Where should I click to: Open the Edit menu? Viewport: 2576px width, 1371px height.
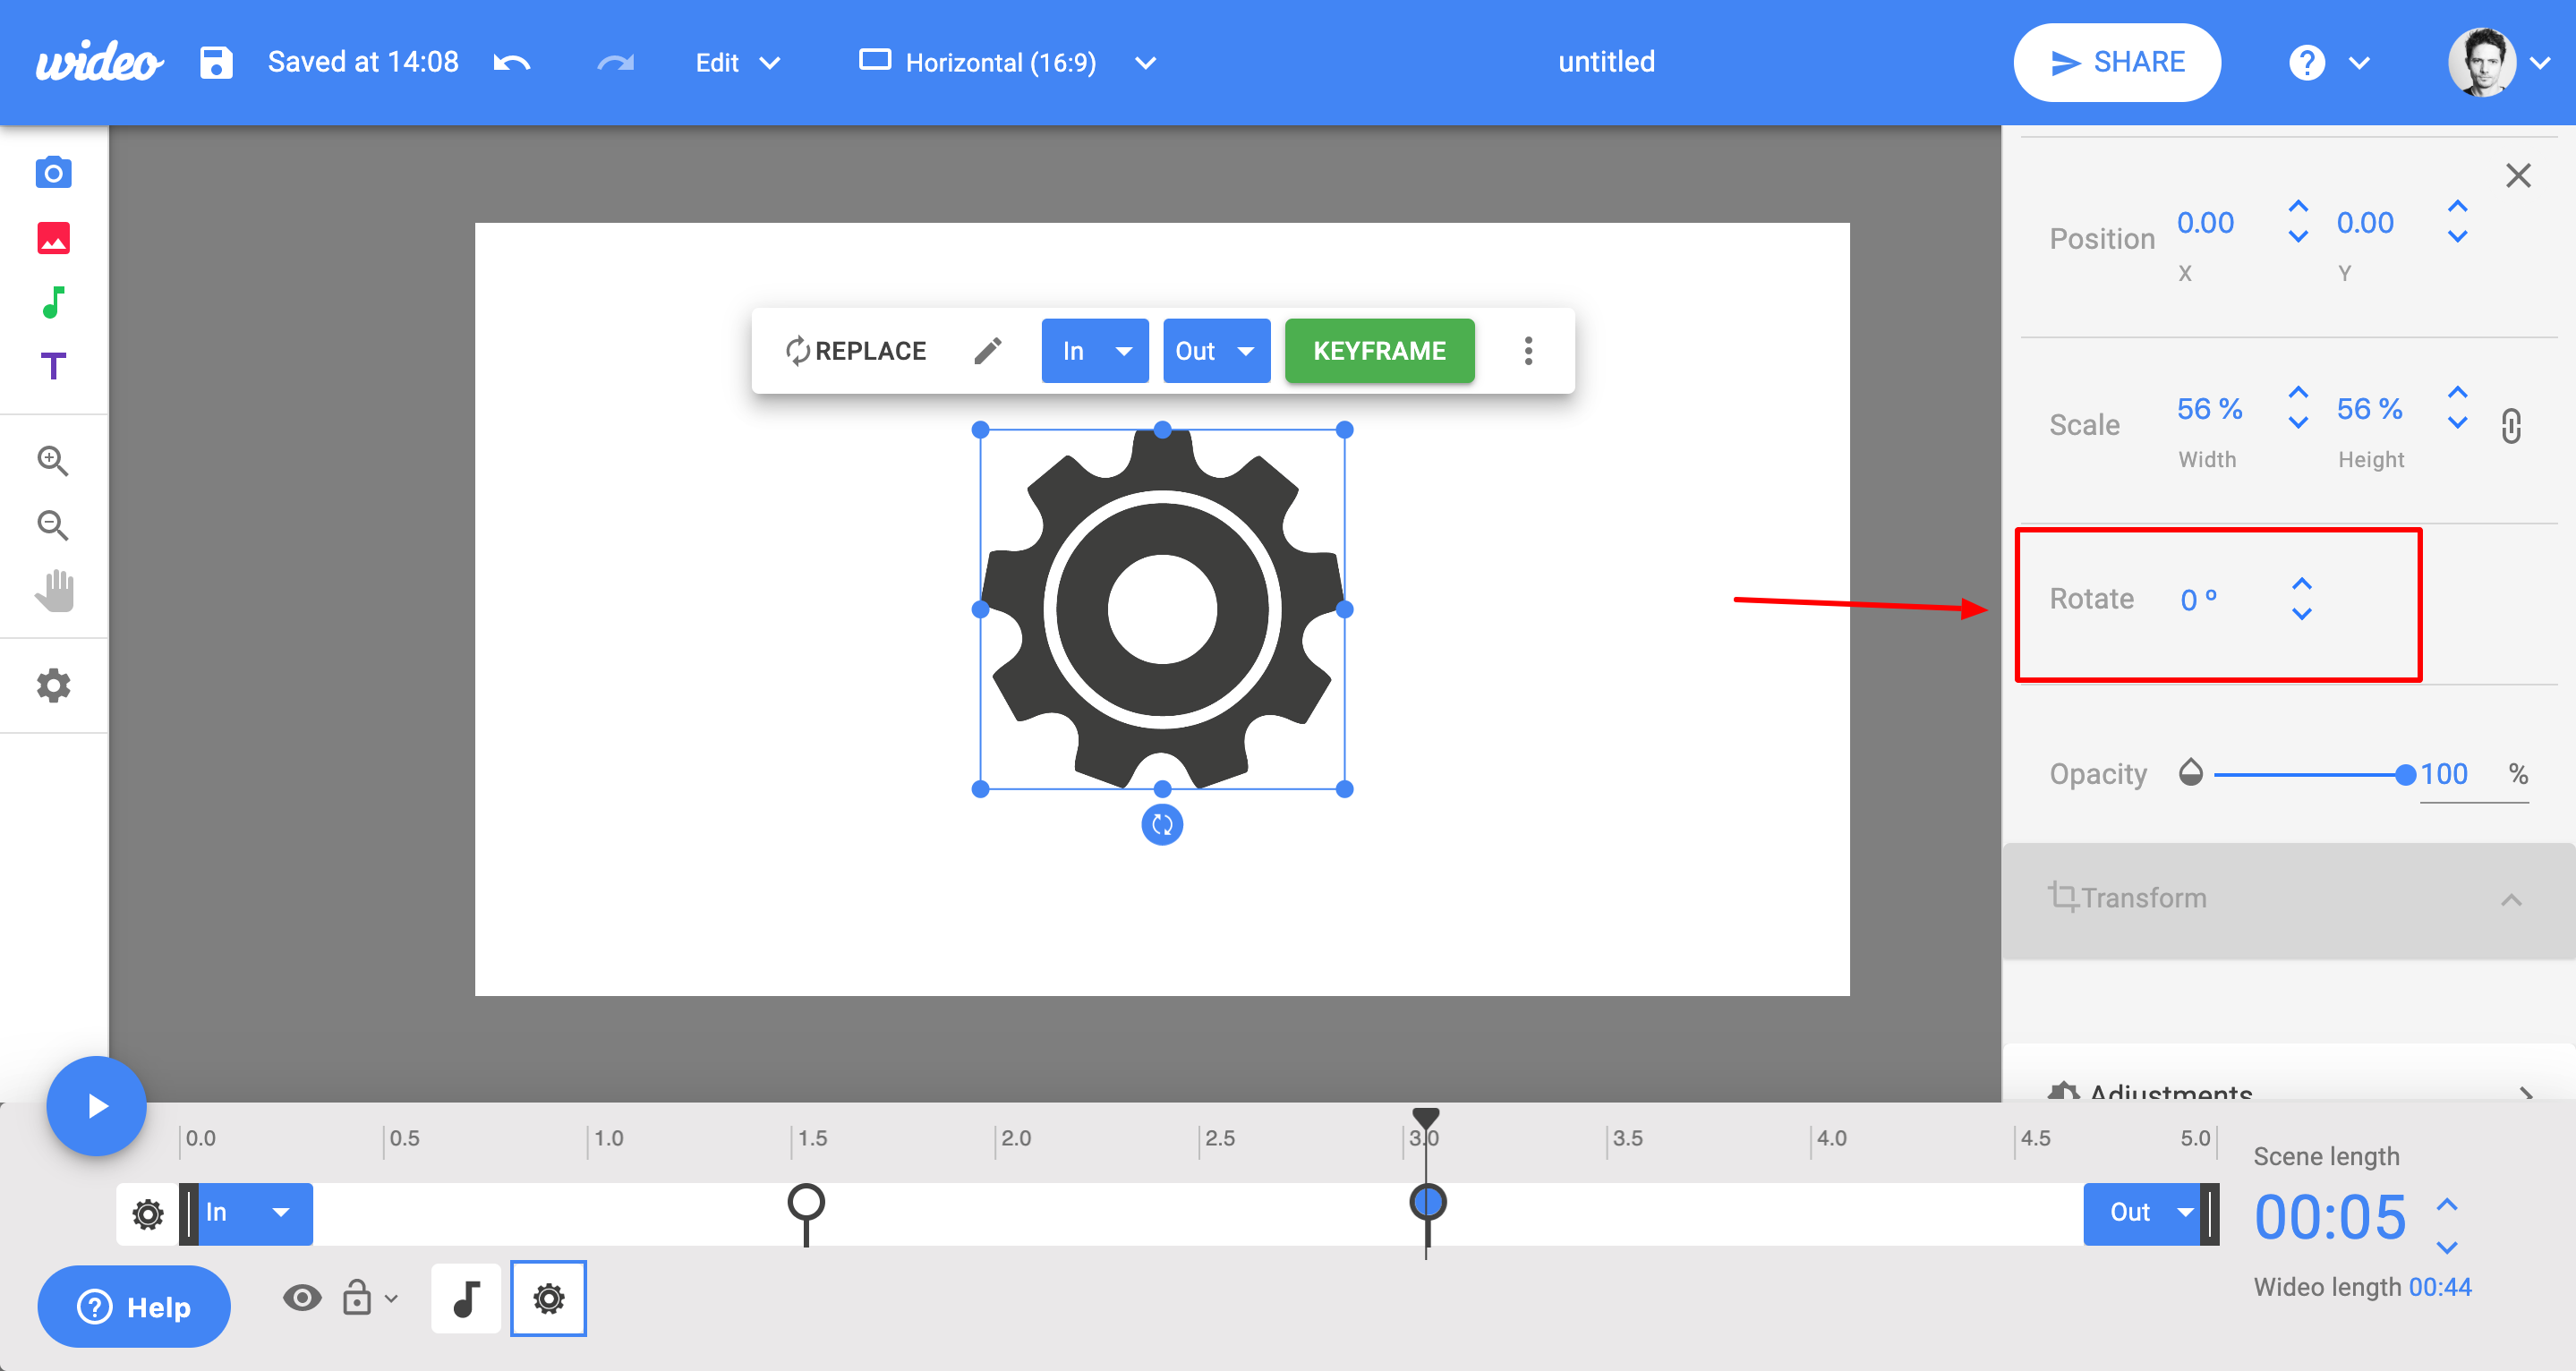click(x=737, y=63)
